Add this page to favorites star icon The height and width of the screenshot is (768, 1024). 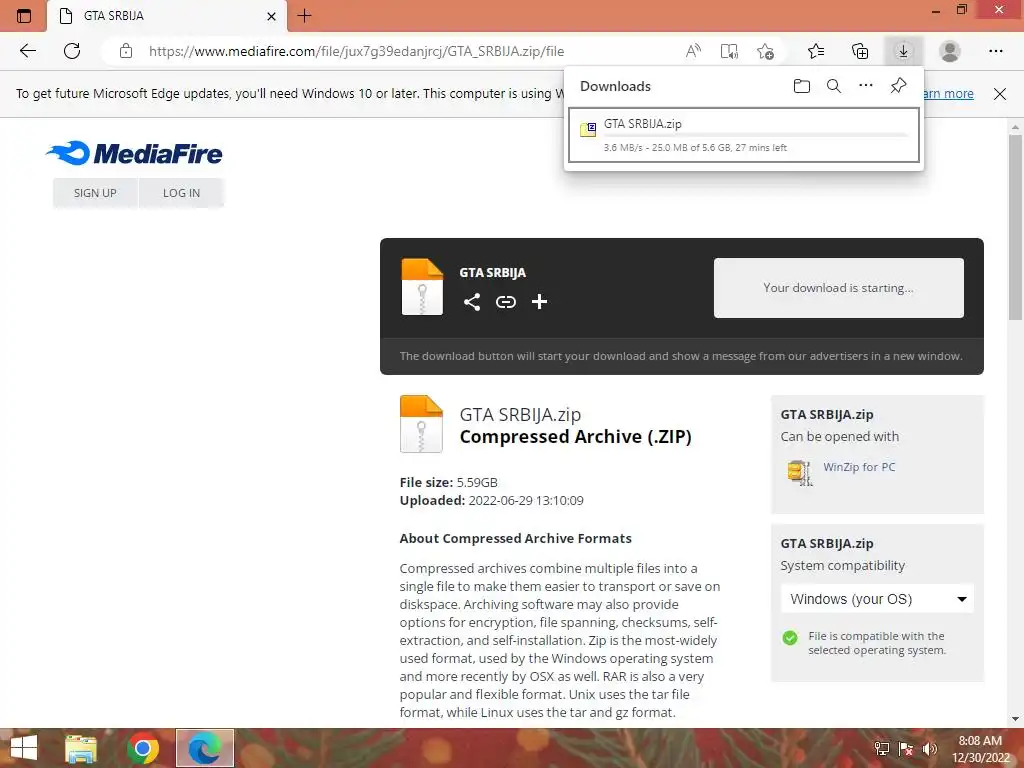click(765, 51)
